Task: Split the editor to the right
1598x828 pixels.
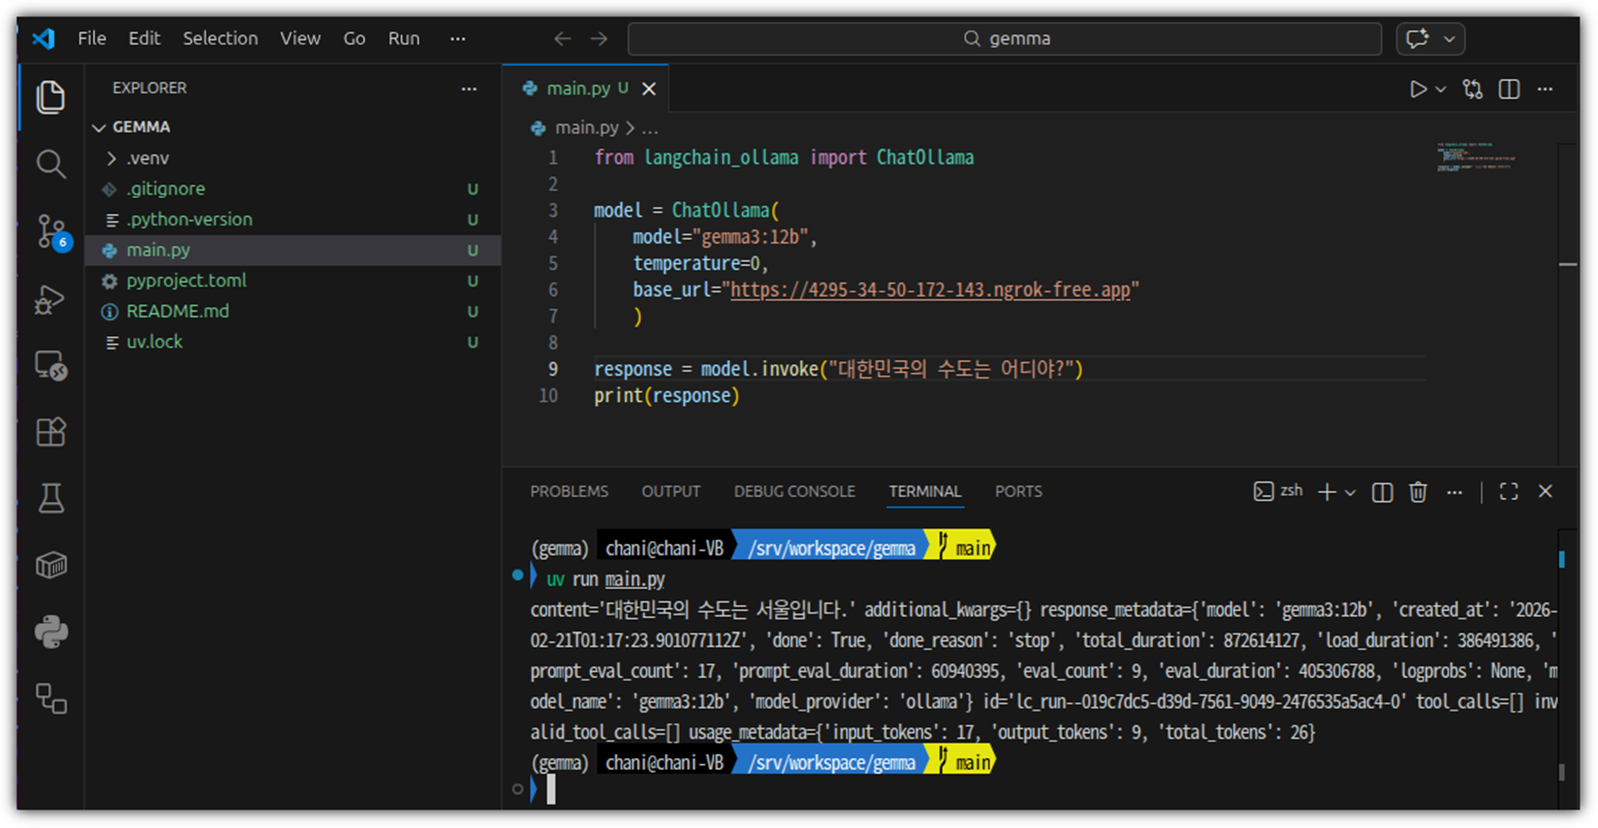Action: pyautogui.click(x=1510, y=89)
